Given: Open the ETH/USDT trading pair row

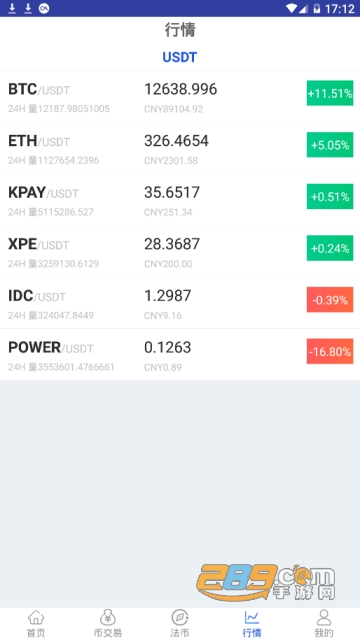Looking at the screenshot, I should (x=180, y=148).
